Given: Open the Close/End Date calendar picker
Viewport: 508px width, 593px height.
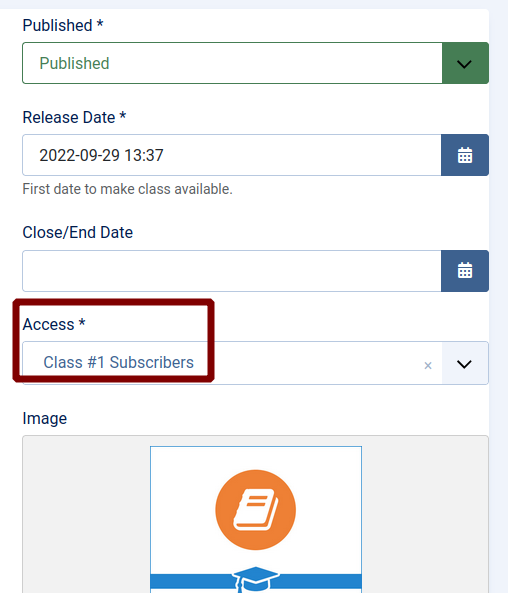Looking at the screenshot, I should point(465,271).
